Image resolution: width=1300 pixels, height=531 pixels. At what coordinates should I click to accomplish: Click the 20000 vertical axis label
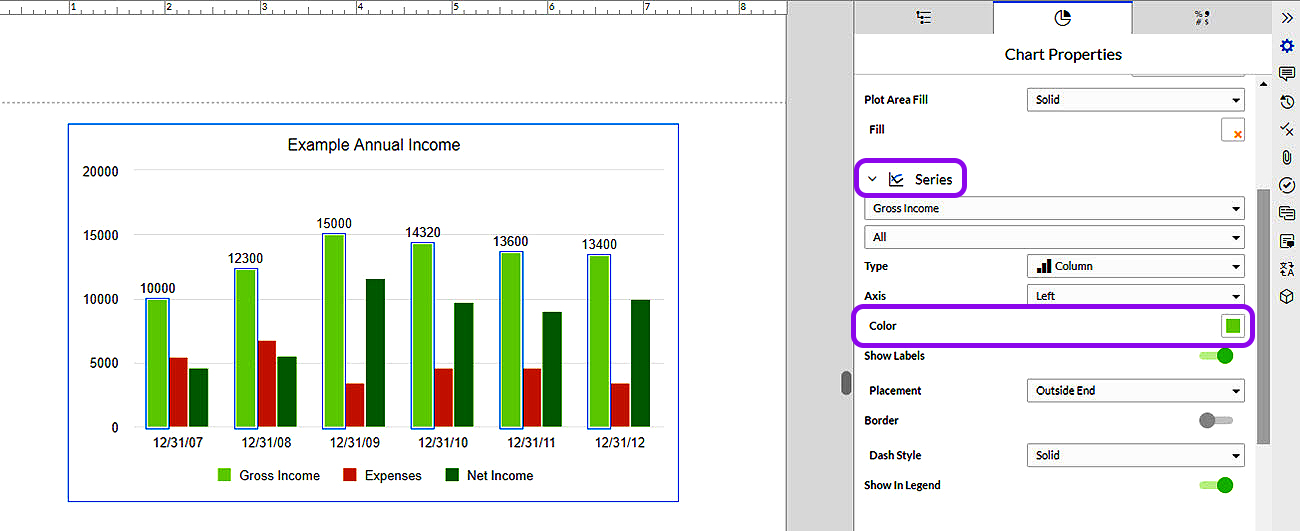click(100, 172)
